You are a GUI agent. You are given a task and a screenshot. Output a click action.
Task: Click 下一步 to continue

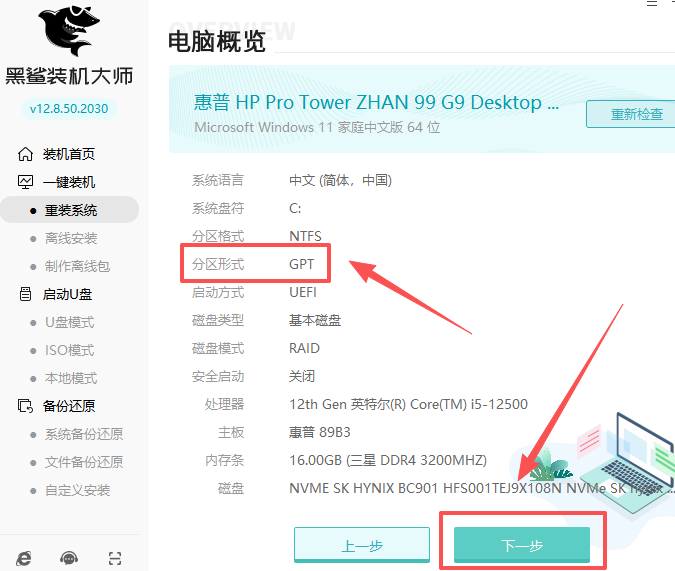tap(522, 545)
